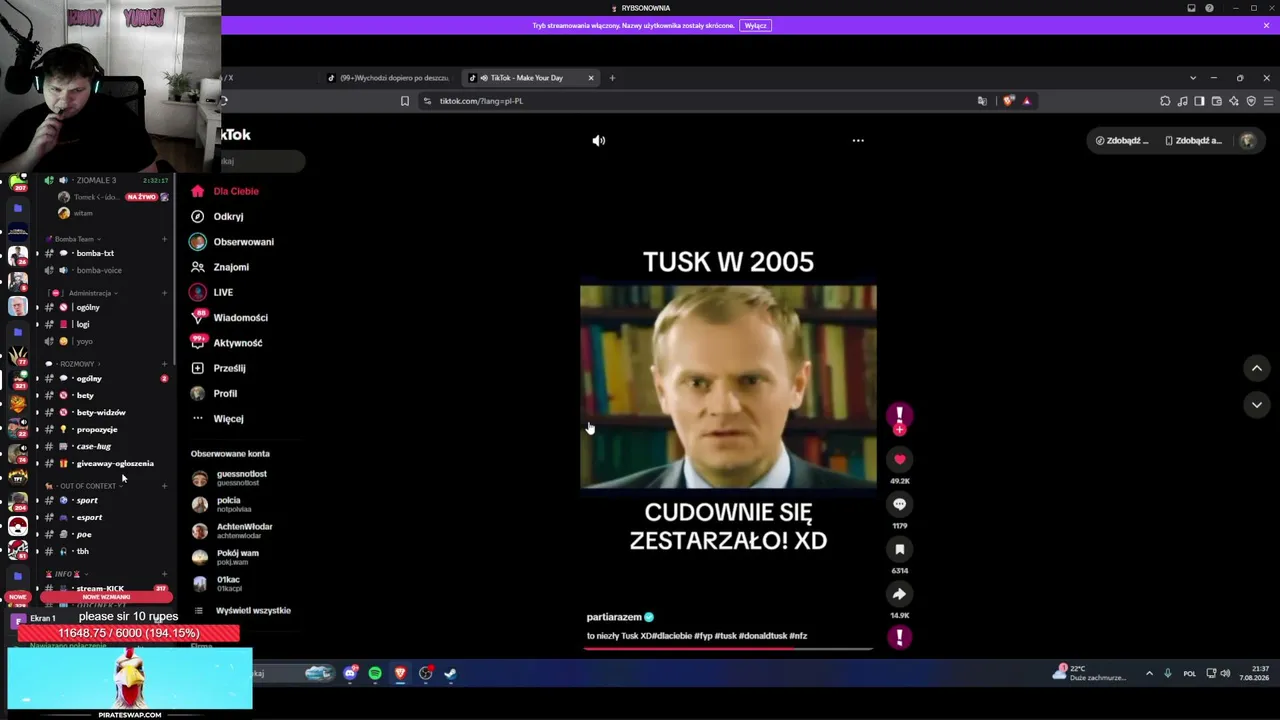Click the Brave Shields icon
The image size is (1280, 720).
[x=1008, y=101]
